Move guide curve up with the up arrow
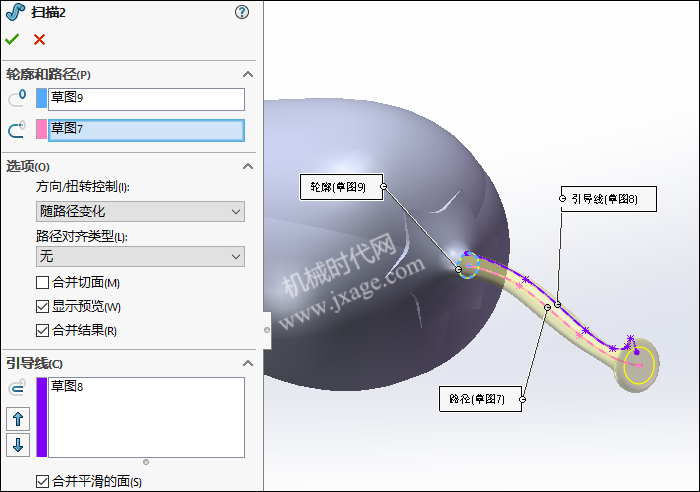 pos(18,419)
